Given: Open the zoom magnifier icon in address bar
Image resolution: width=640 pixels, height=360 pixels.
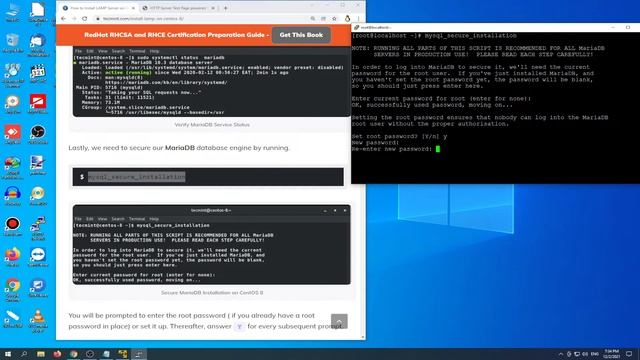Looking at the screenshot, I should click(313, 18).
